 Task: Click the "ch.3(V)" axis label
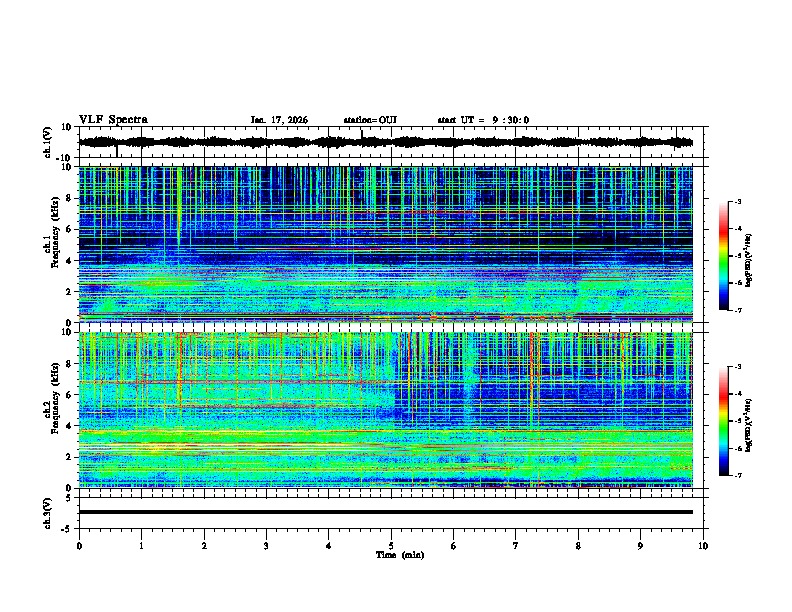(x=48, y=513)
